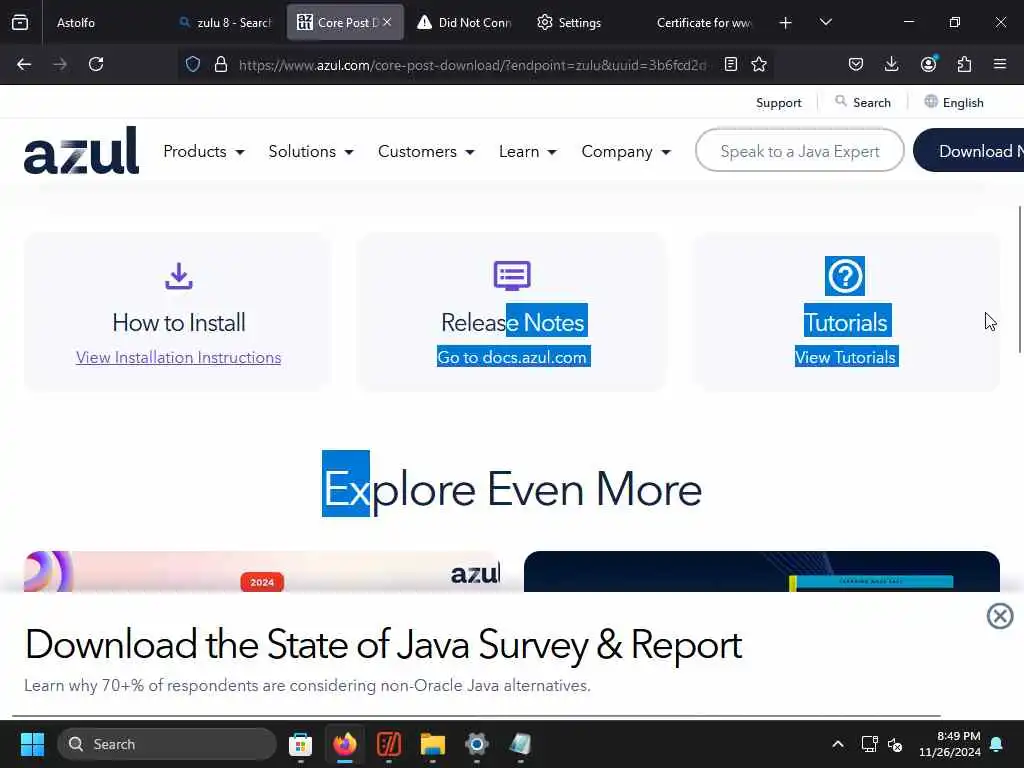This screenshot has width=1024, height=768.
Task: Open the extensions puzzle icon
Action: 964,64
